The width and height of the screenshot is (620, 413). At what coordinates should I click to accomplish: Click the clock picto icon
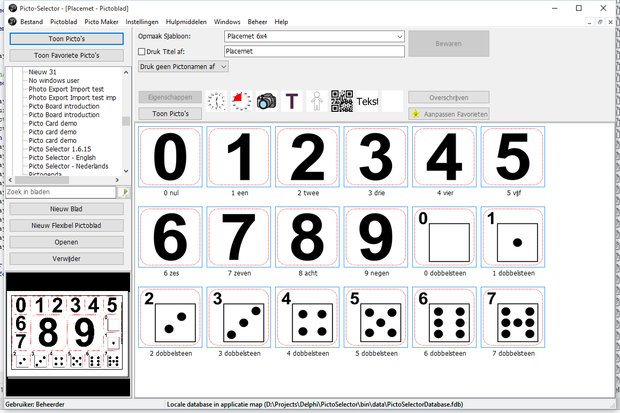tap(217, 101)
